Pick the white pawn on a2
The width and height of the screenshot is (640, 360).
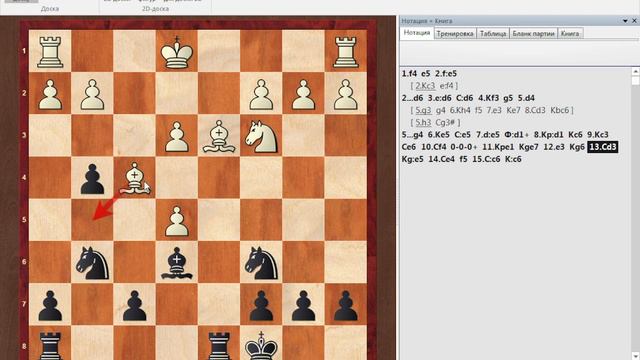click(x=50, y=94)
